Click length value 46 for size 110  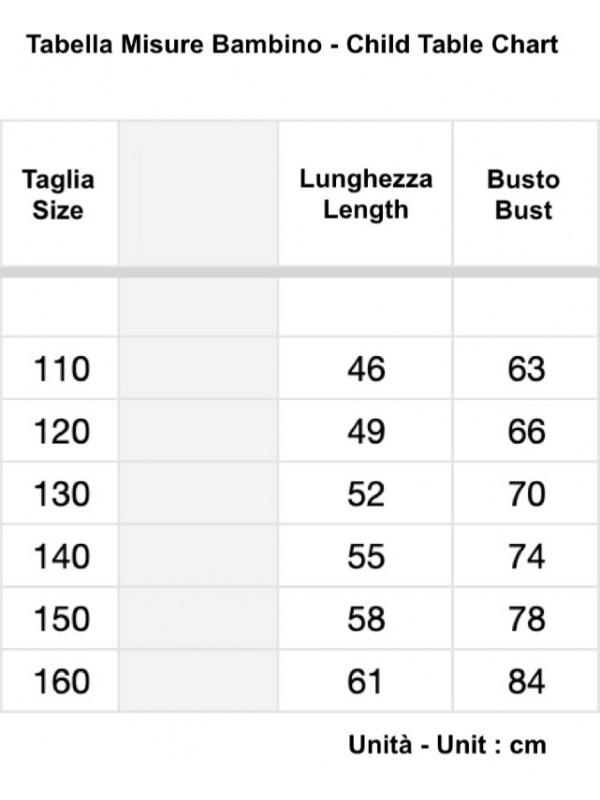pos(366,369)
